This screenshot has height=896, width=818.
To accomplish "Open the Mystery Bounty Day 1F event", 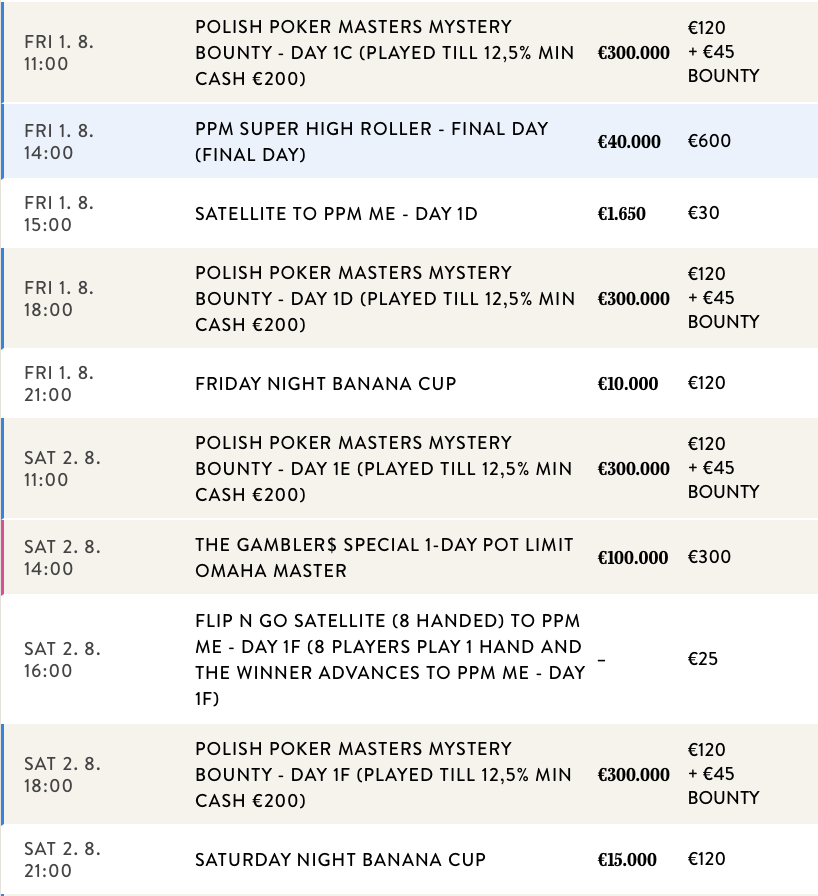I will 384,774.
